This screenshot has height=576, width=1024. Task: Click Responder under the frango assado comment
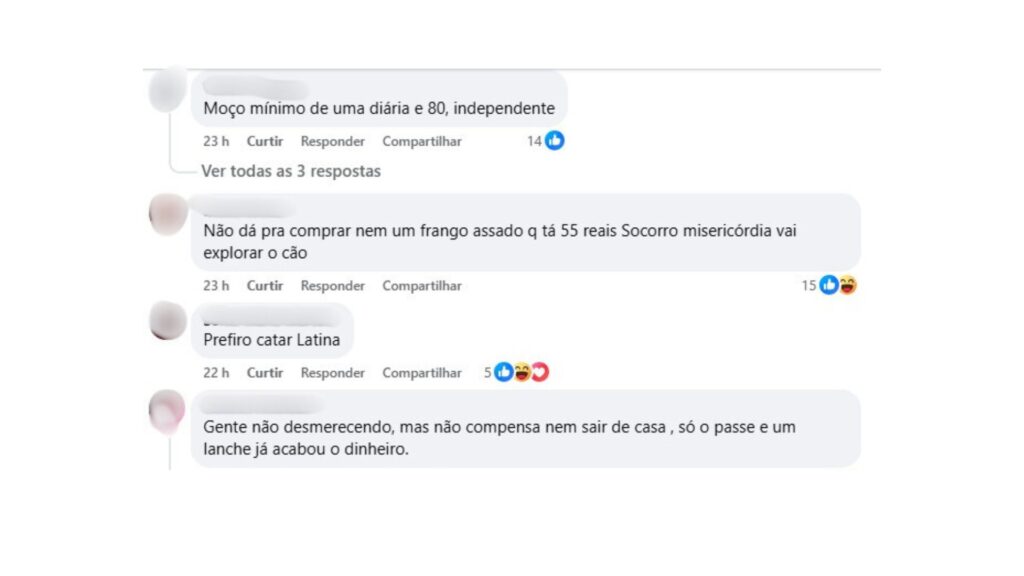pyautogui.click(x=333, y=285)
